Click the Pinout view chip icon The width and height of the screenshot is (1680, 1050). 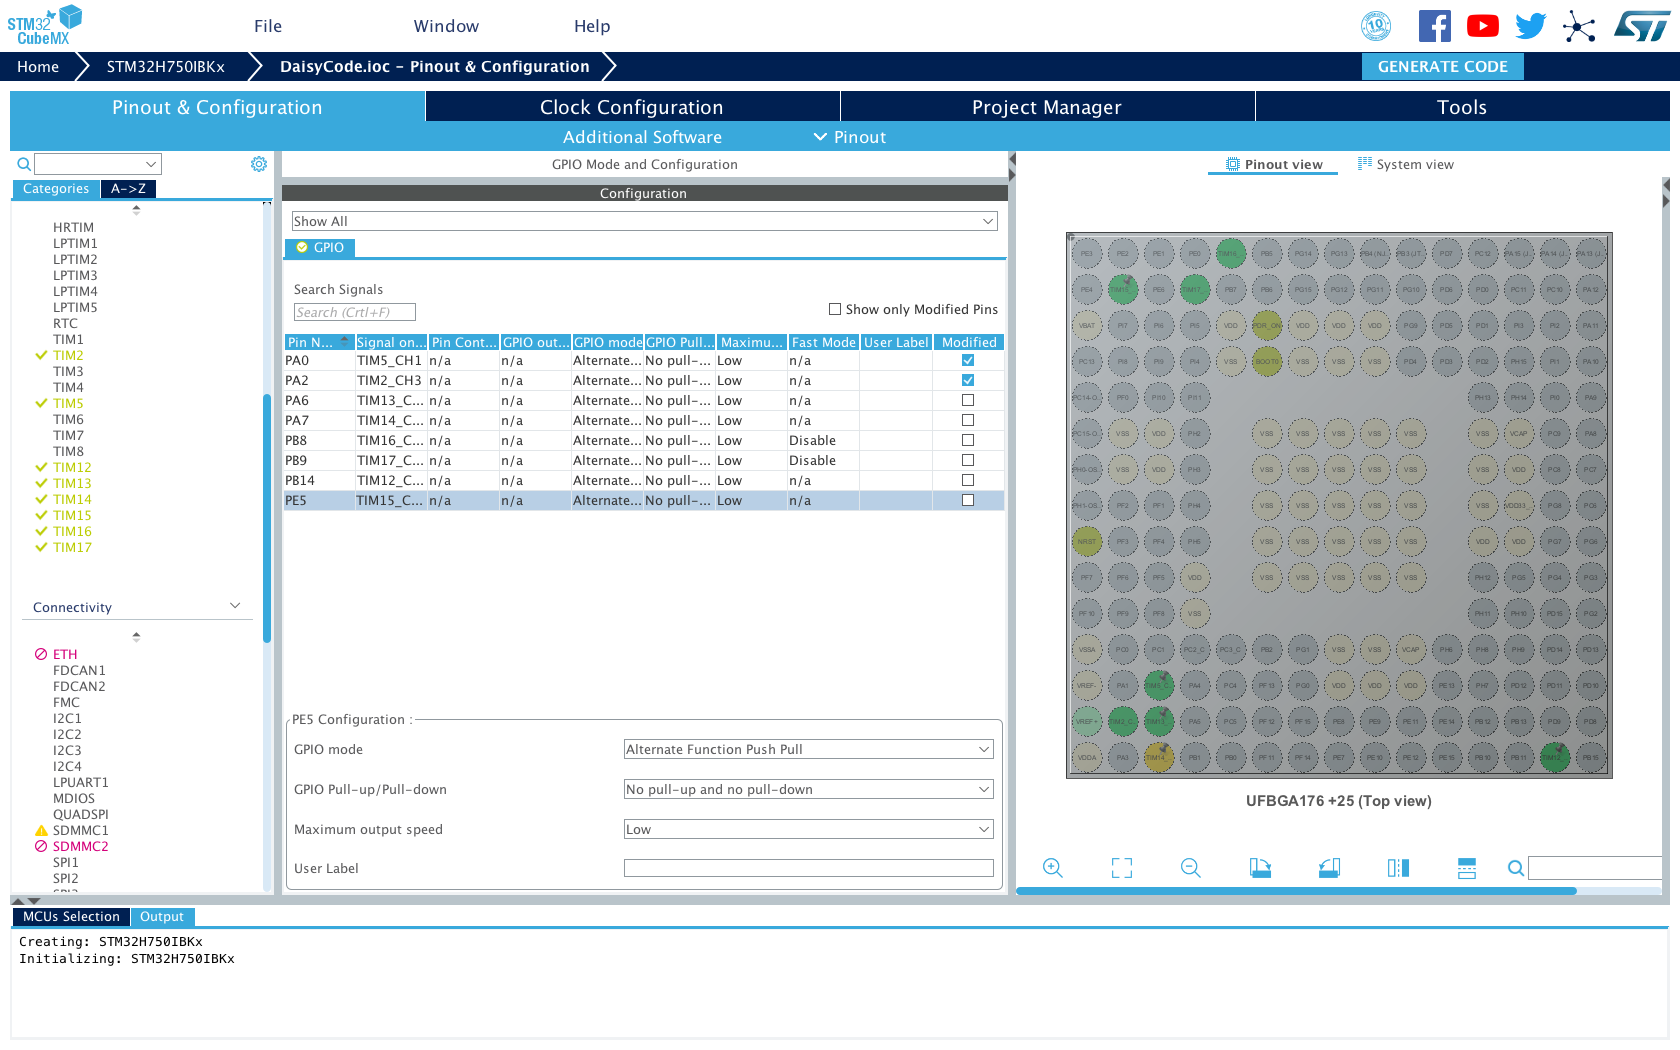1233,164
